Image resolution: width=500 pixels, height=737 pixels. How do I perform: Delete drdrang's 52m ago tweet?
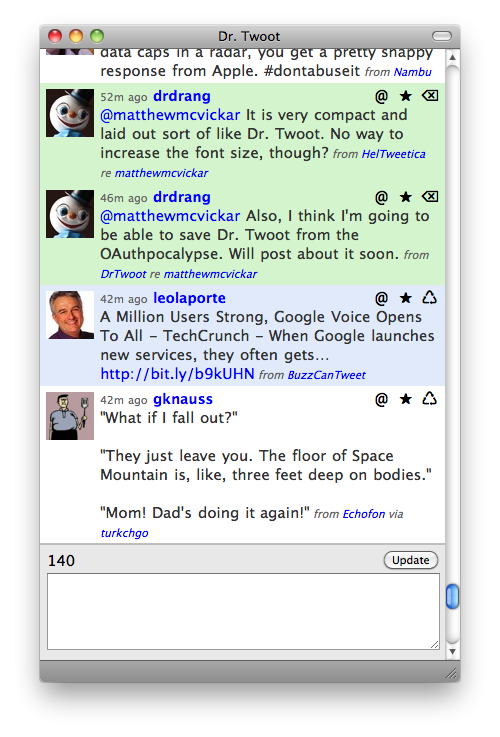[x=430, y=96]
